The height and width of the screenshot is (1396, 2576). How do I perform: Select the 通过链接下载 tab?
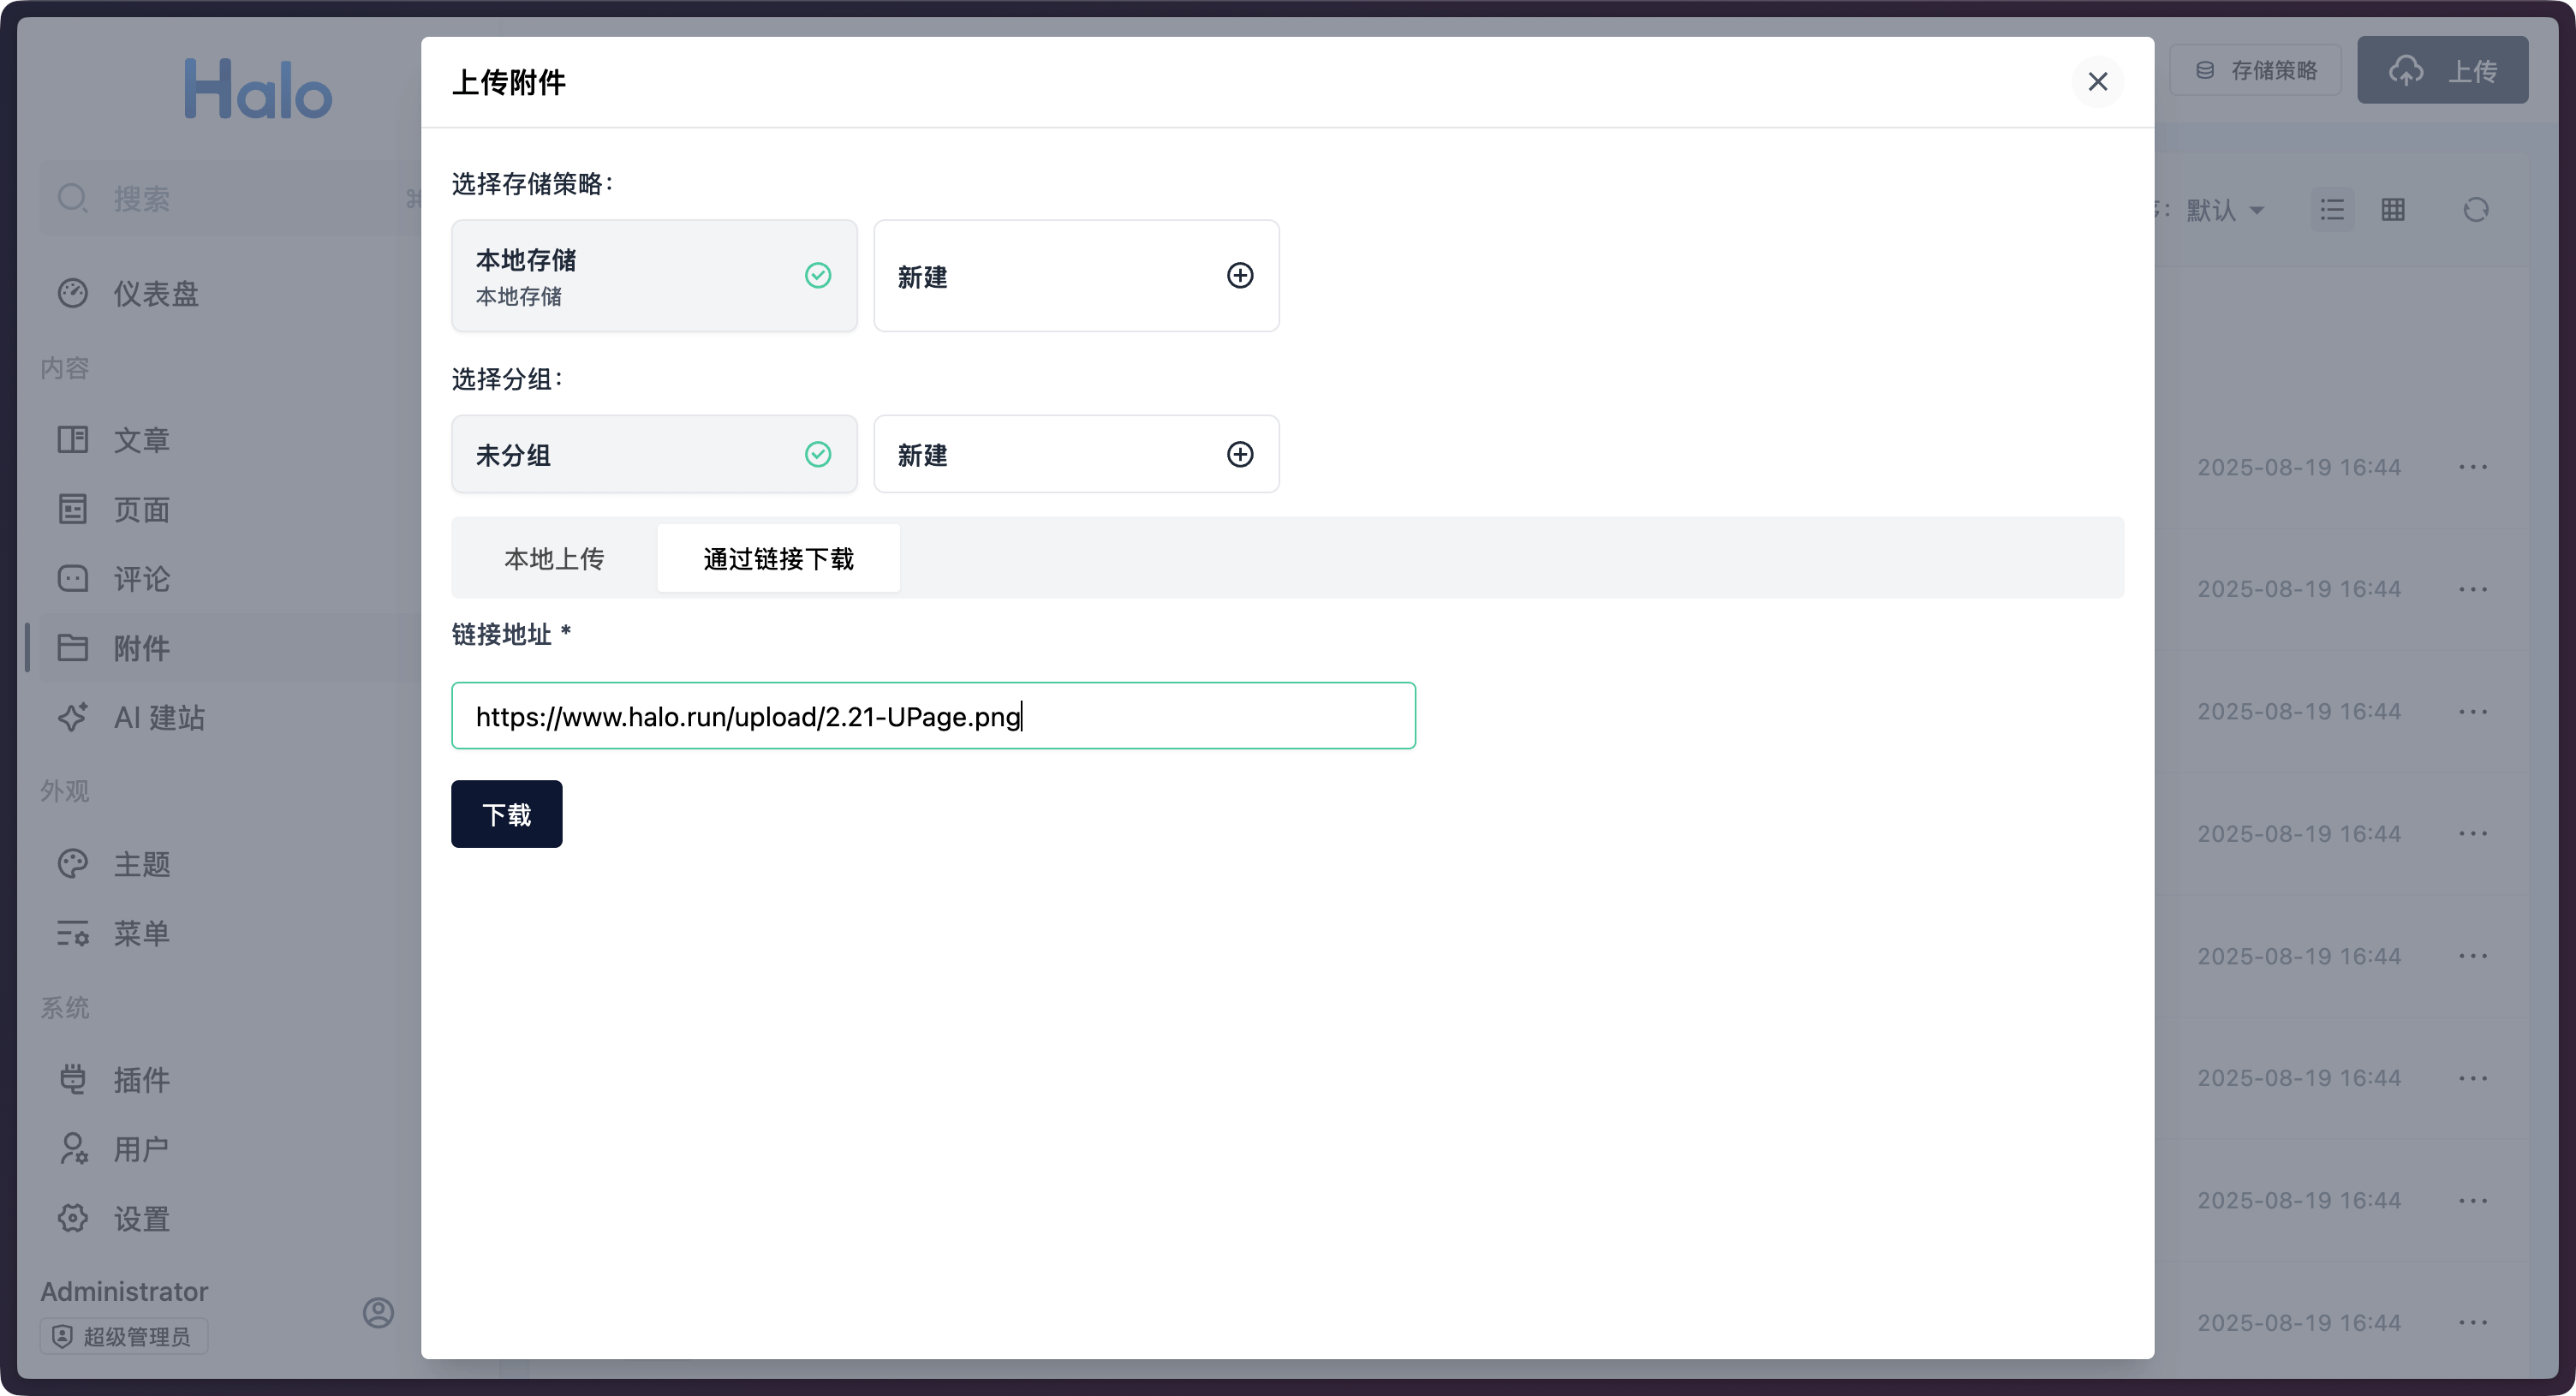pyautogui.click(x=778, y=558)
